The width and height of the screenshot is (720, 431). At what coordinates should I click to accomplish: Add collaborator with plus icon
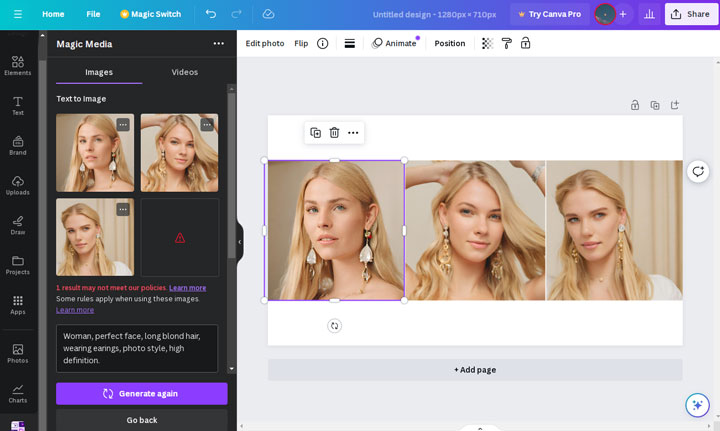(x=623, y=14)
